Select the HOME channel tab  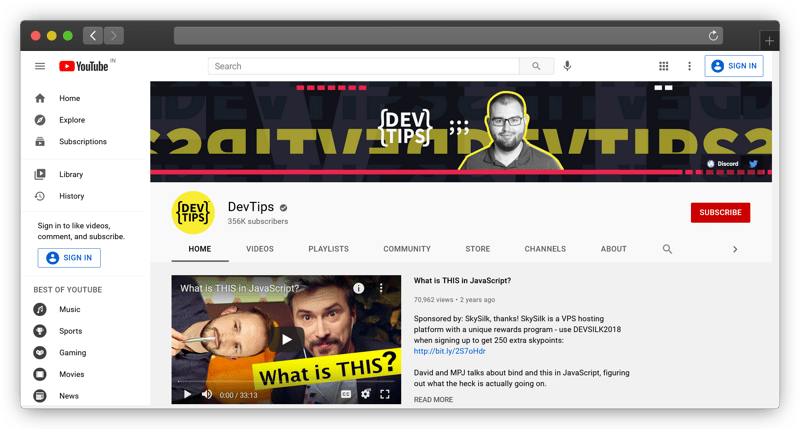tap(199, 249)
